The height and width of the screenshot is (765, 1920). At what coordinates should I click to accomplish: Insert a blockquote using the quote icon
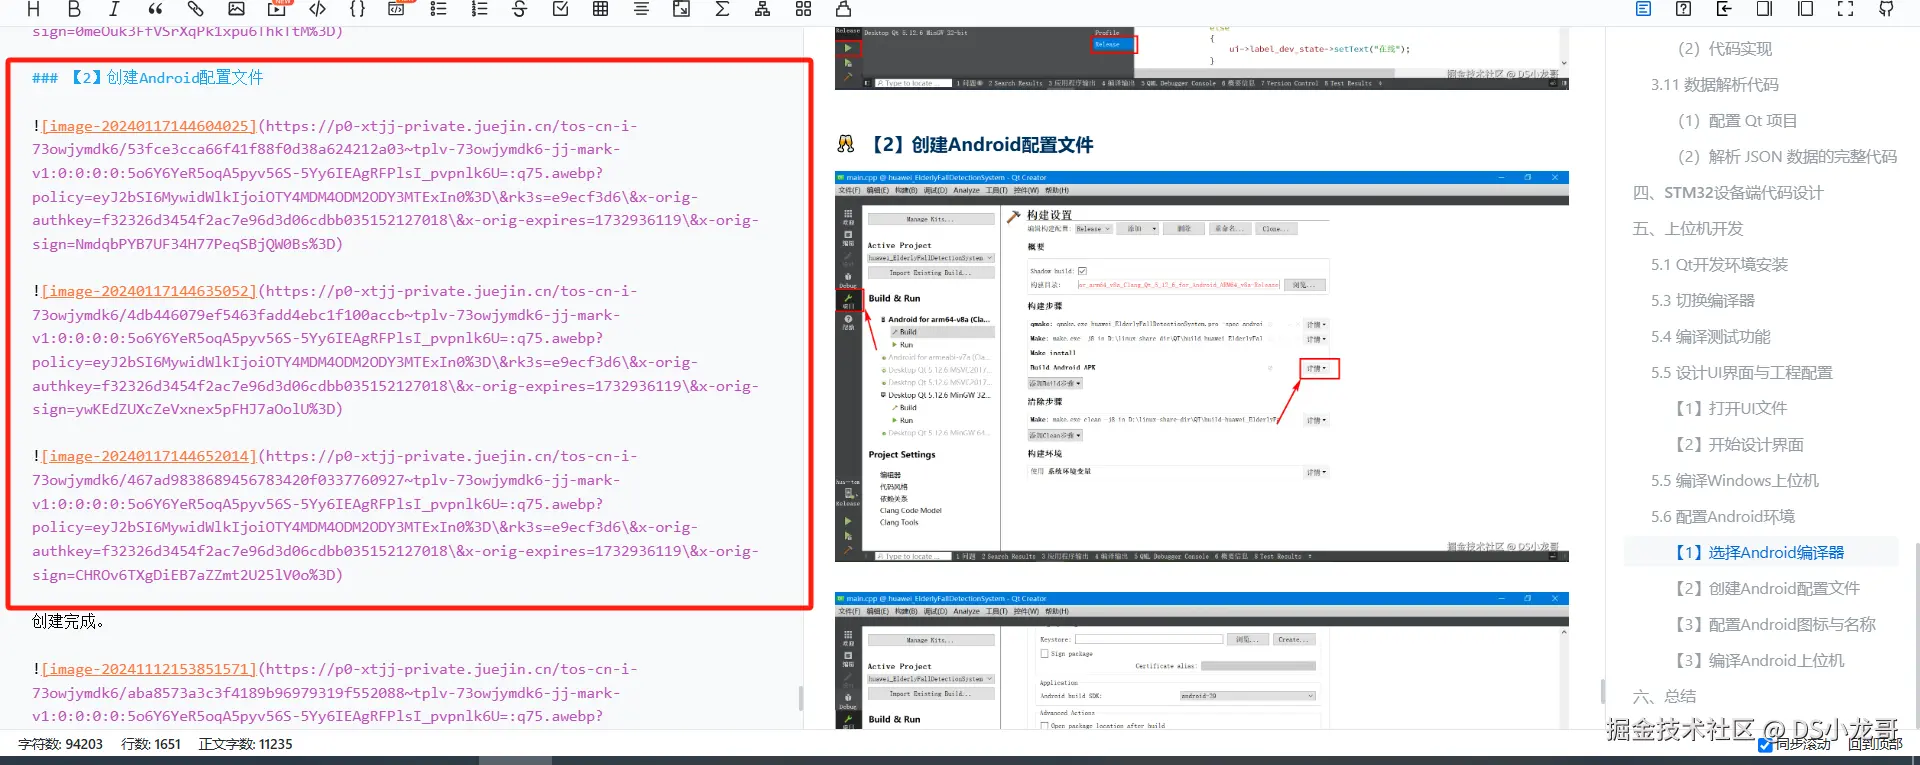(x=155, y=9)
